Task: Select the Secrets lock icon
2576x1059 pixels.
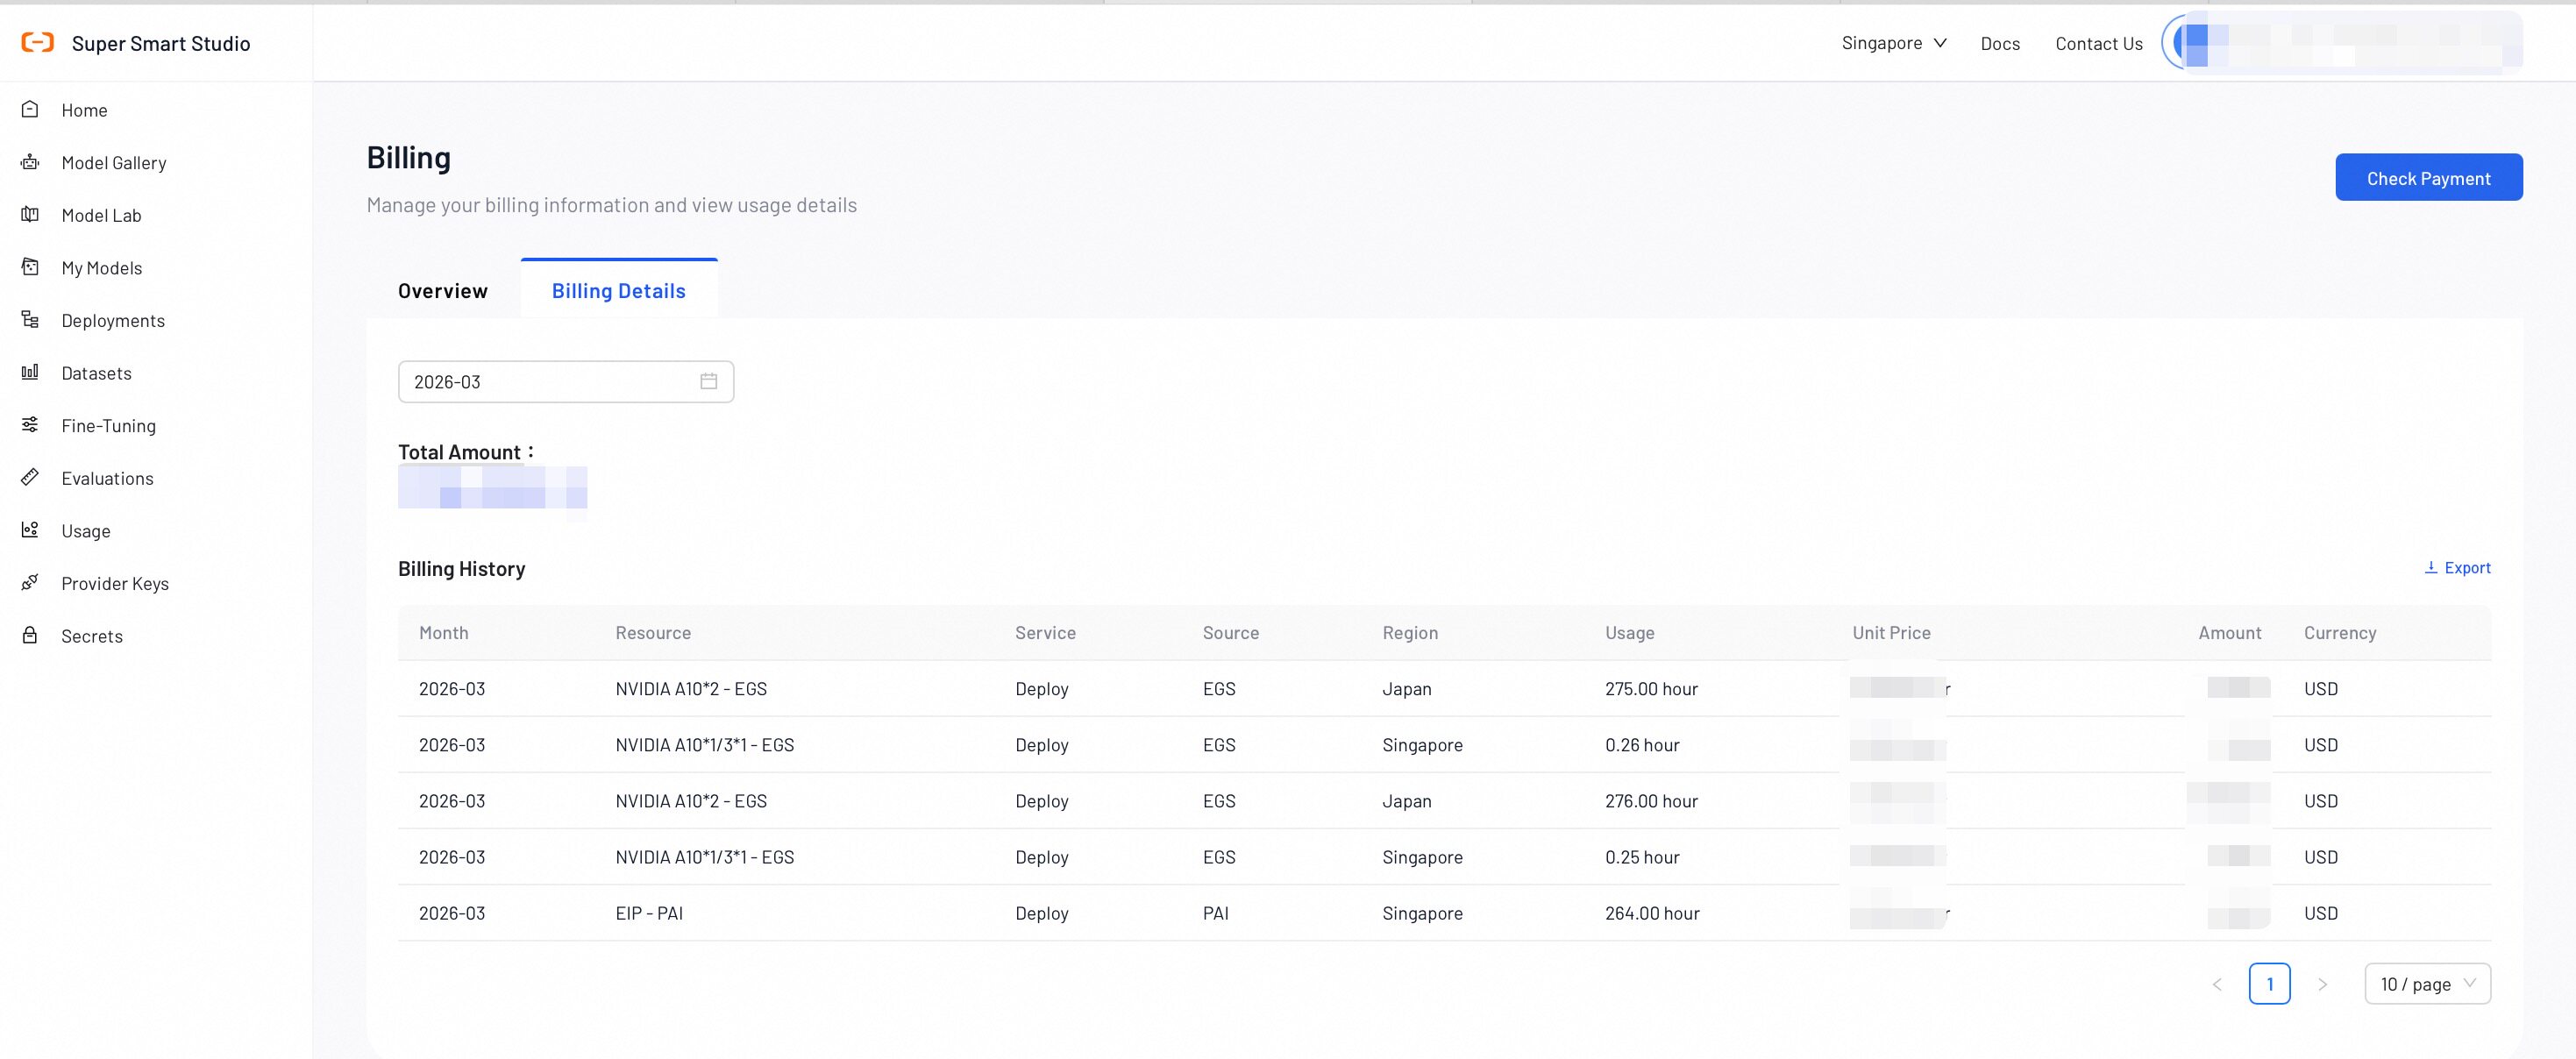Action: [30, 635]
